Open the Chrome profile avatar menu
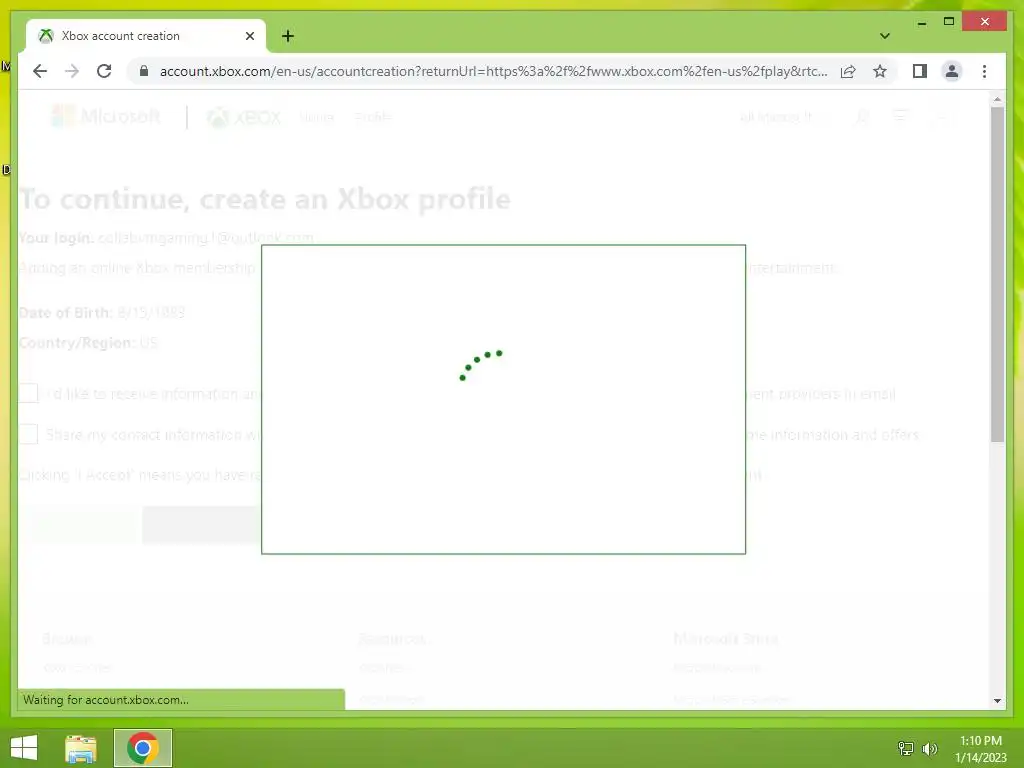1024x768 pixels. [952, 71]
